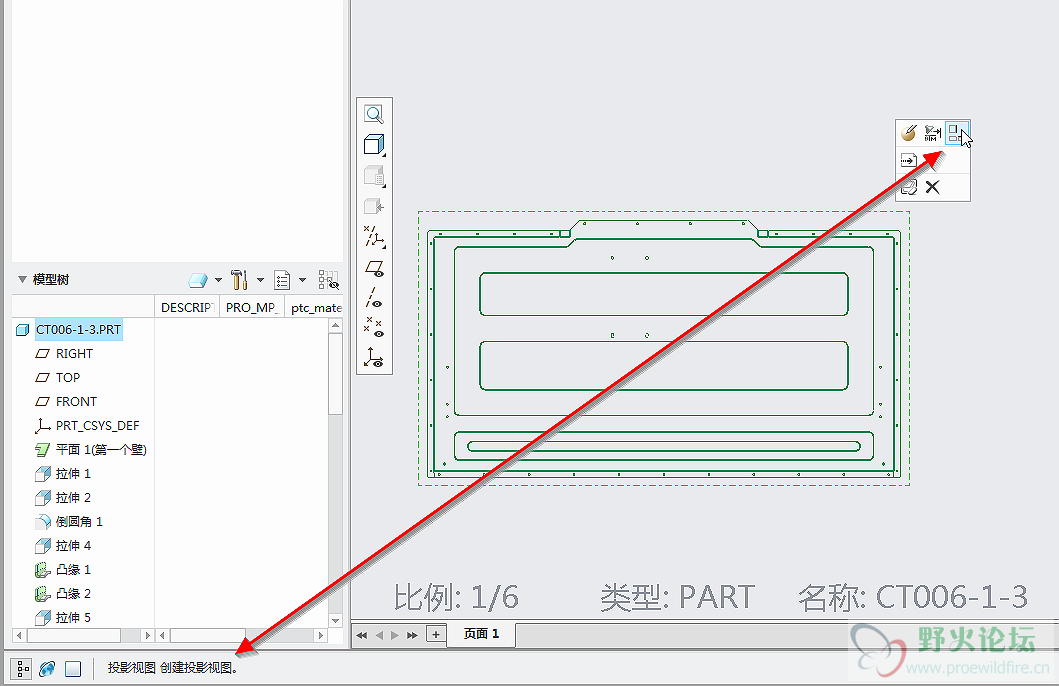Toggle the embedded browser status icon
This screenshot has width=1059, height=686.
(x=47, y=668)
